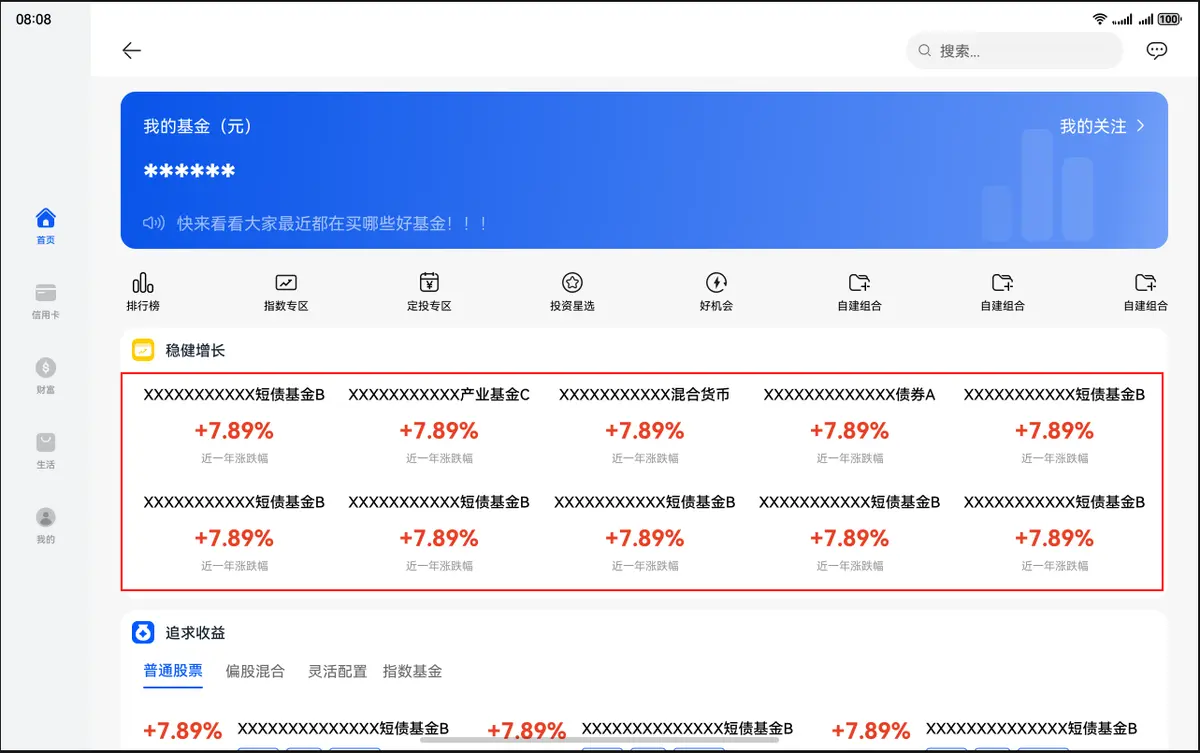1200x753 pixels.
Task: Switch to the 指数基金 tab
Action: point(412,671)
